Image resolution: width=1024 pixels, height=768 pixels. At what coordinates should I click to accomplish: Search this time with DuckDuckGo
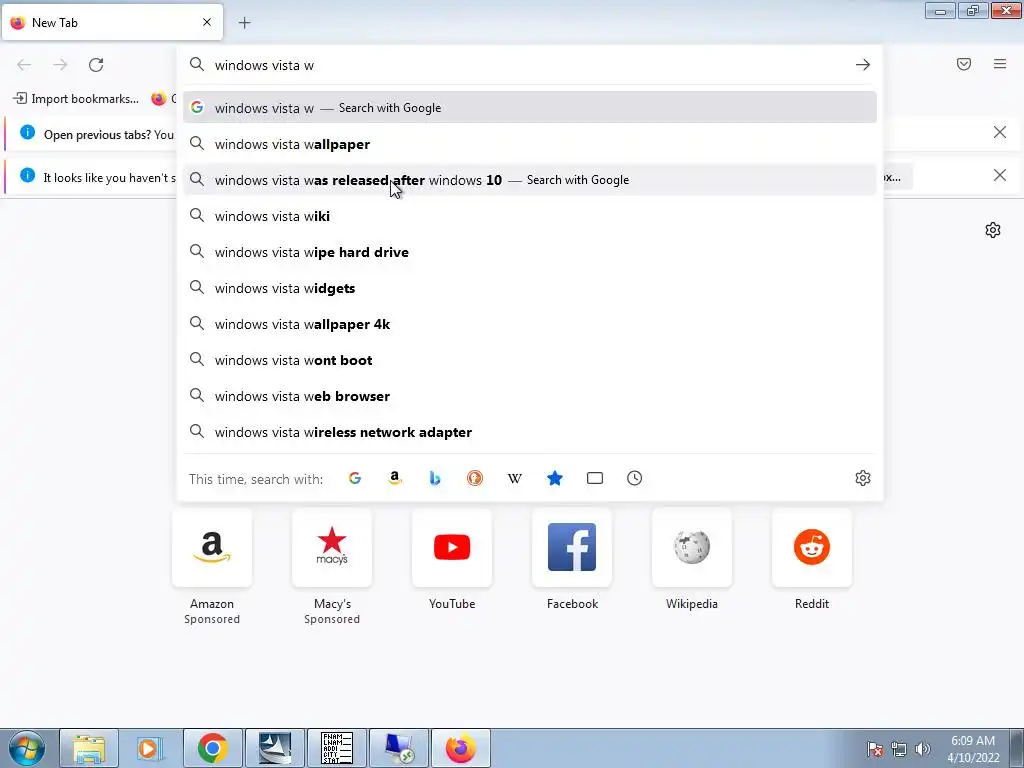coord(475,478)
